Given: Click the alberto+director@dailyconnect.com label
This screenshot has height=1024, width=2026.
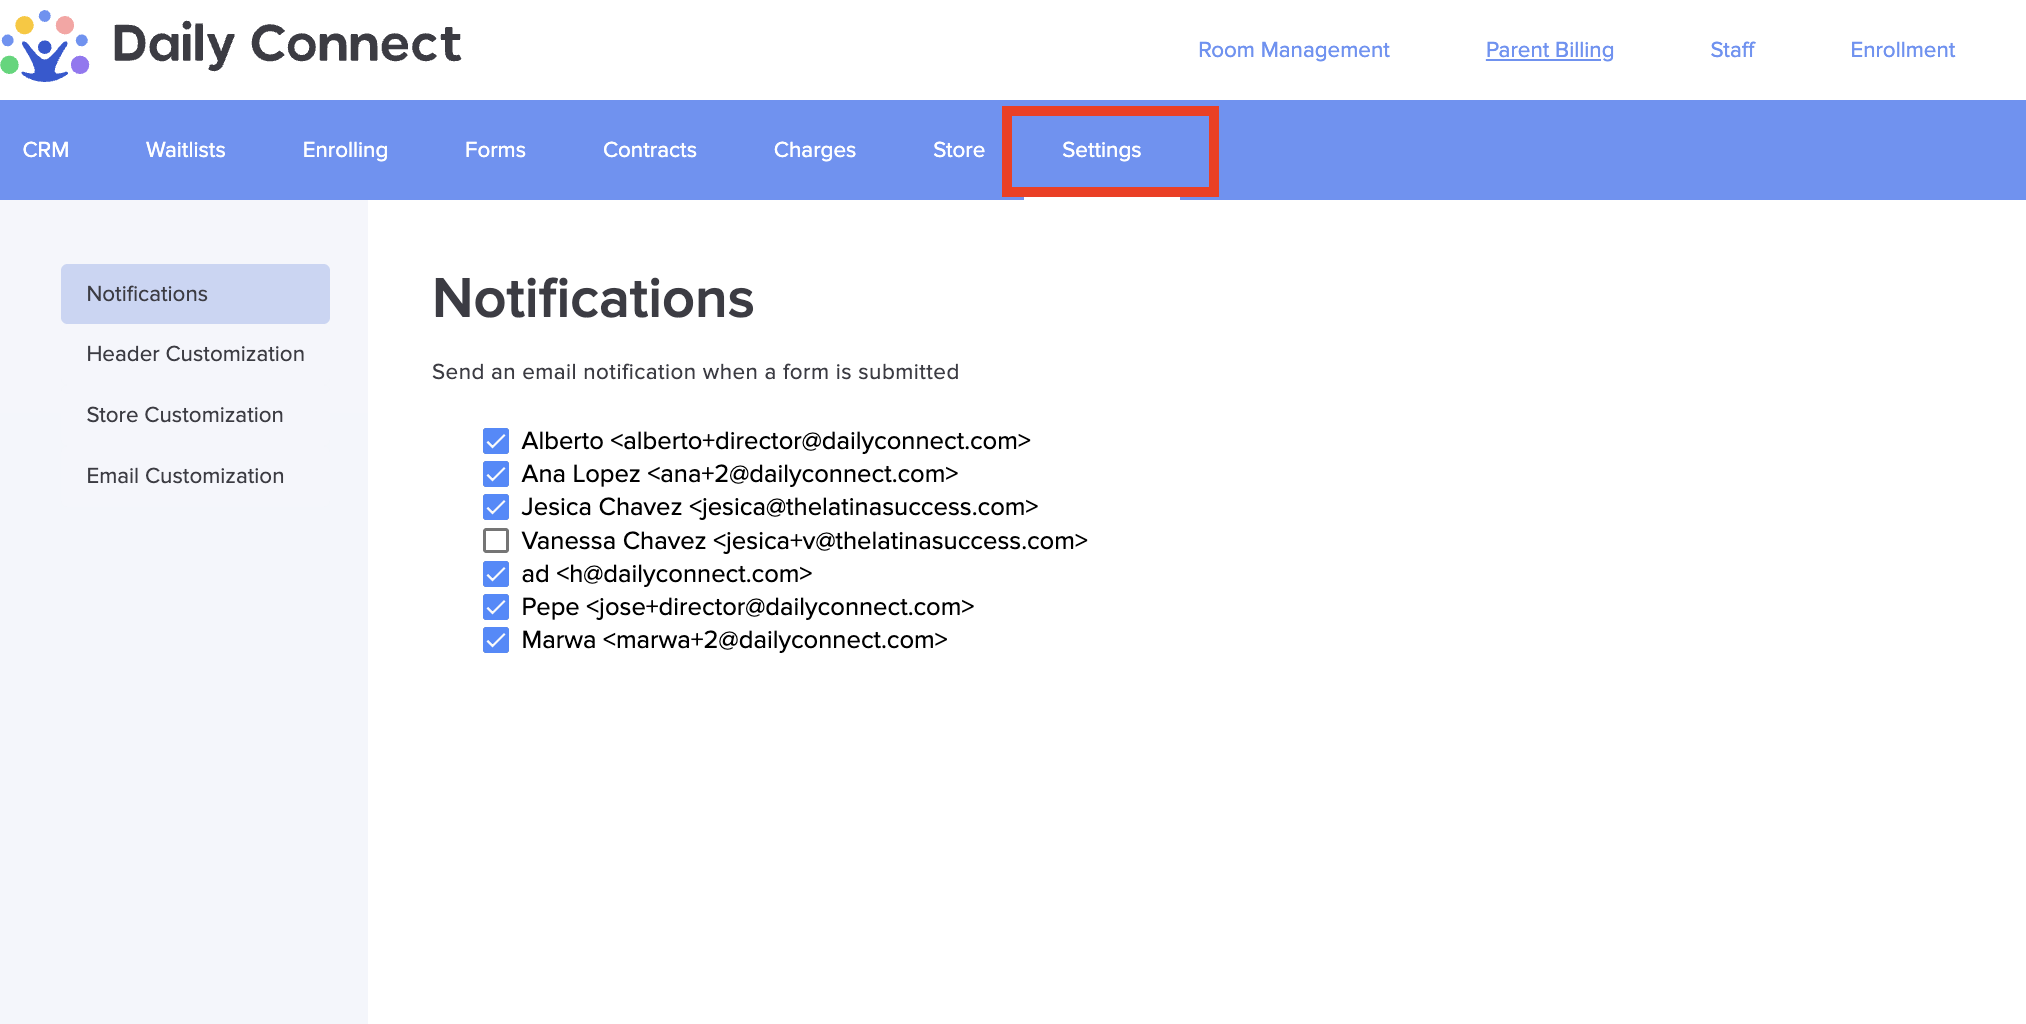Looking at the screenshot, I should point(776,441).
